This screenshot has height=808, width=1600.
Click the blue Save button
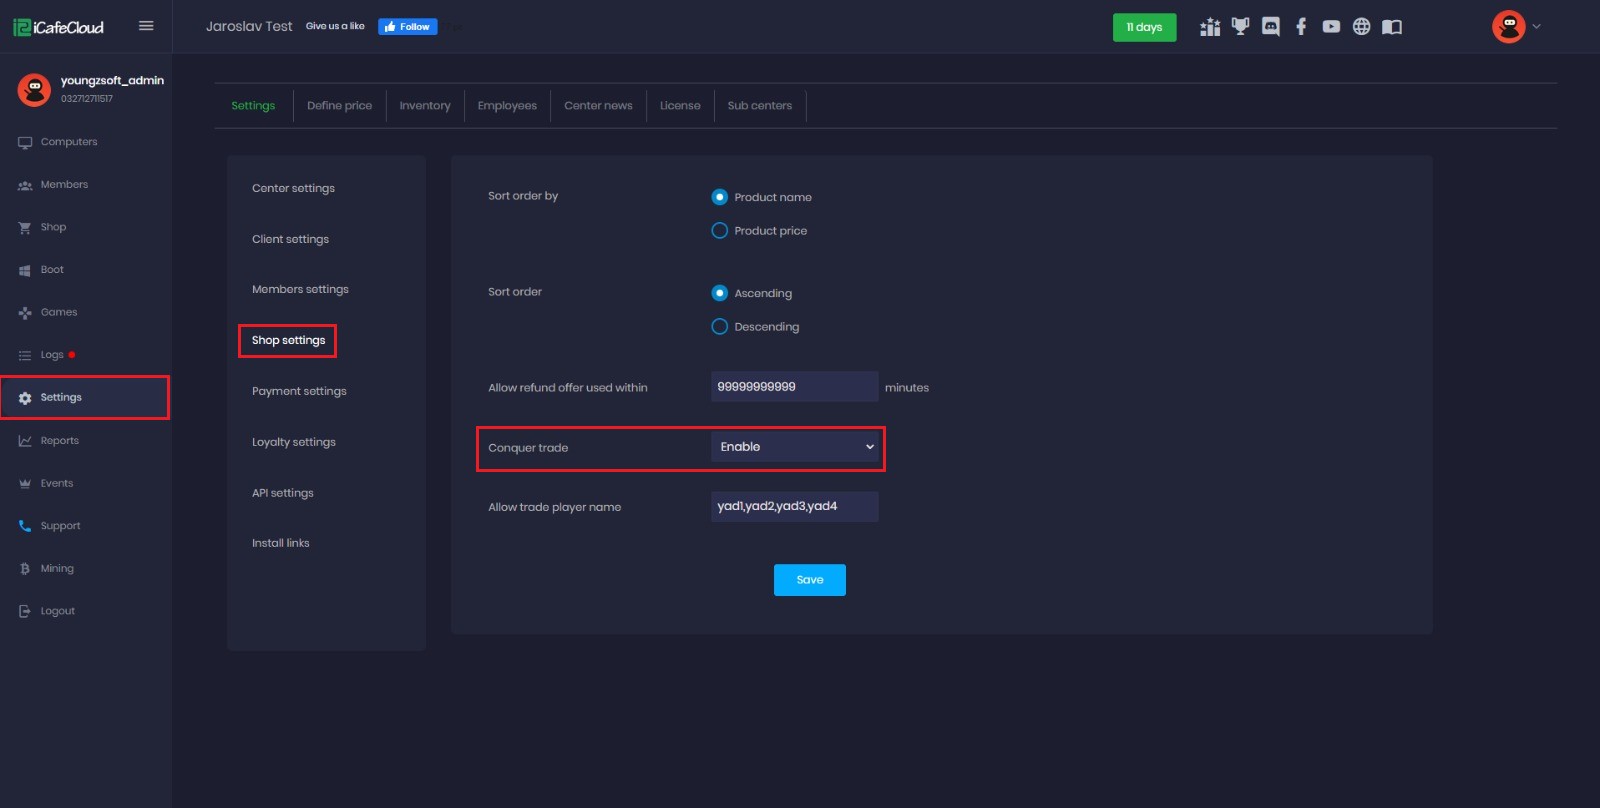(x=809, y=580)
